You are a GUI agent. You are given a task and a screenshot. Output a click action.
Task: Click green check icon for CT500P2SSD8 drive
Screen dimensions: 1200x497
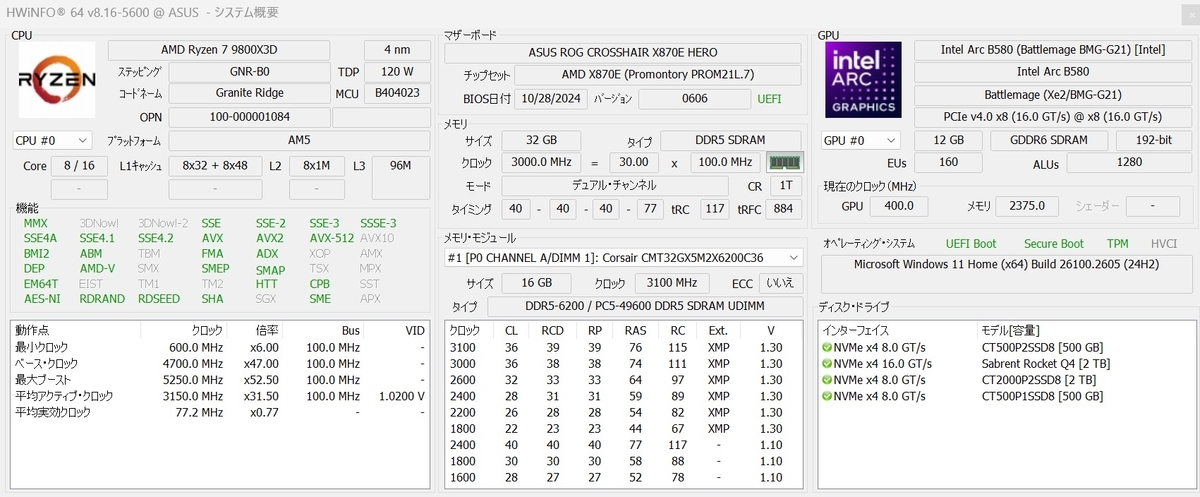coord(827,347)
